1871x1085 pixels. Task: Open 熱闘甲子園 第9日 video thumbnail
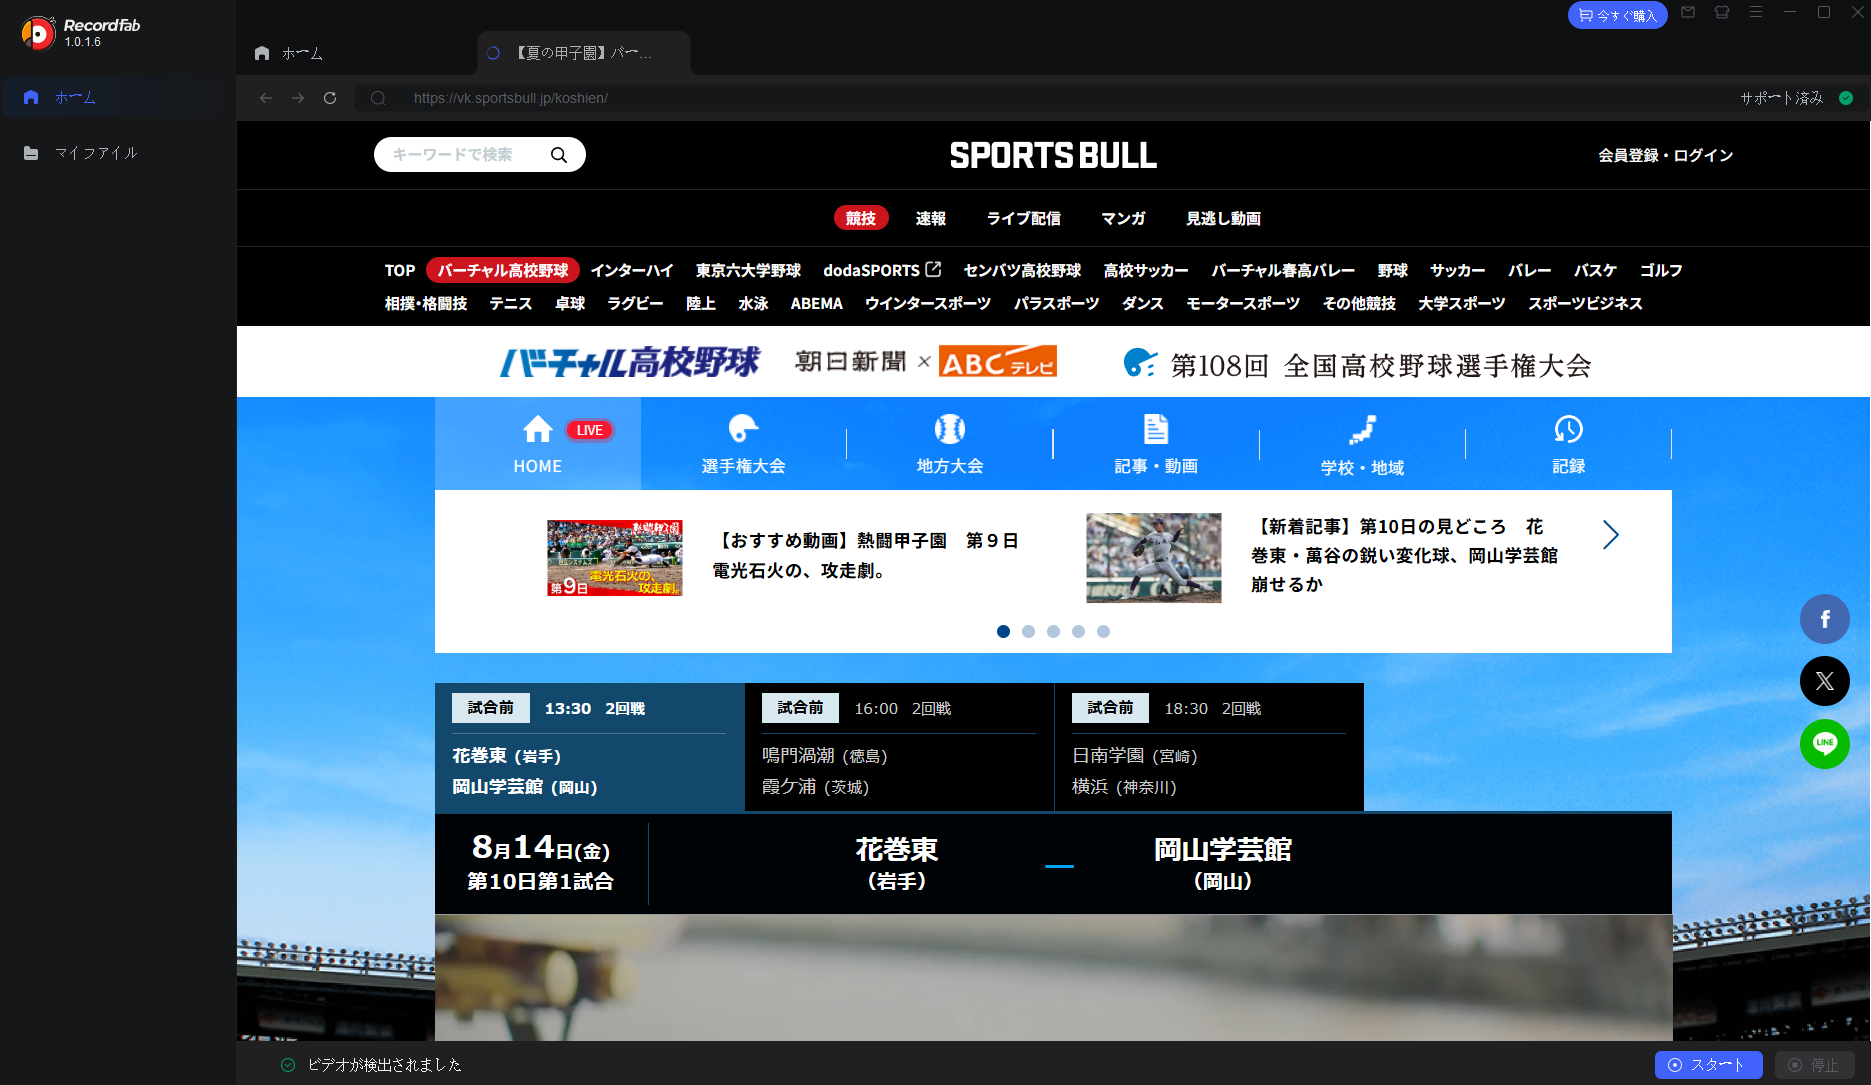[x=615, y=558]
